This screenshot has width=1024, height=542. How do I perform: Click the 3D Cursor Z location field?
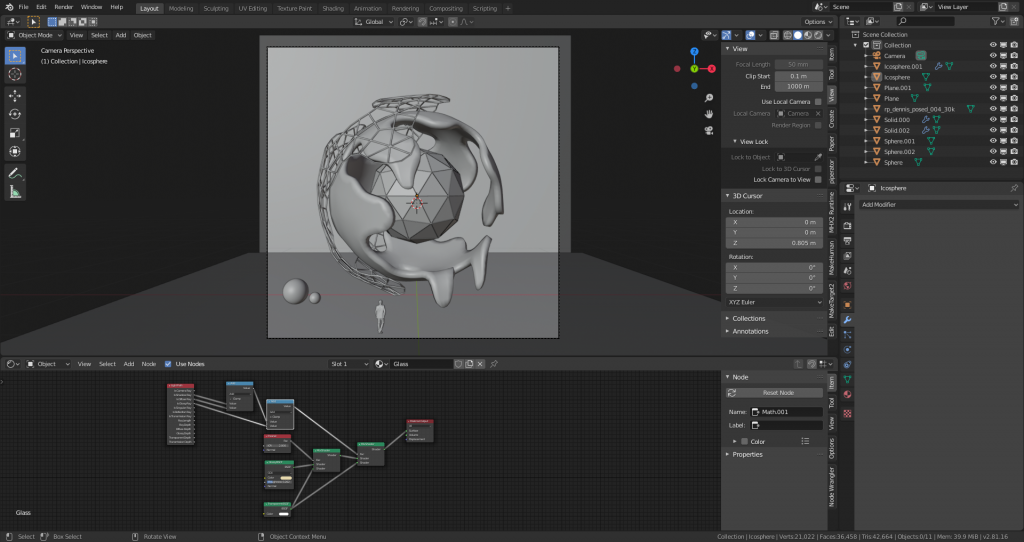pyautogui.click(x=774, y=243)
